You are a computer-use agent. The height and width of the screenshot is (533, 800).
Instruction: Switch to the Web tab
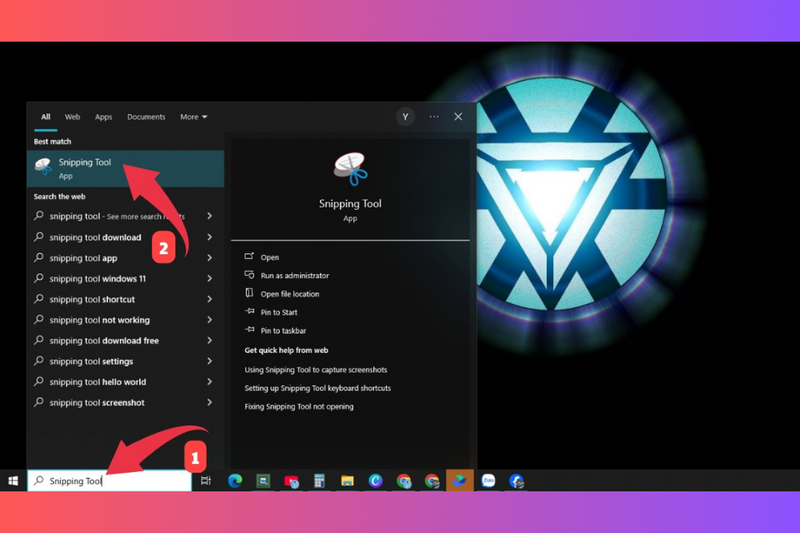click(x=72, y=117)
